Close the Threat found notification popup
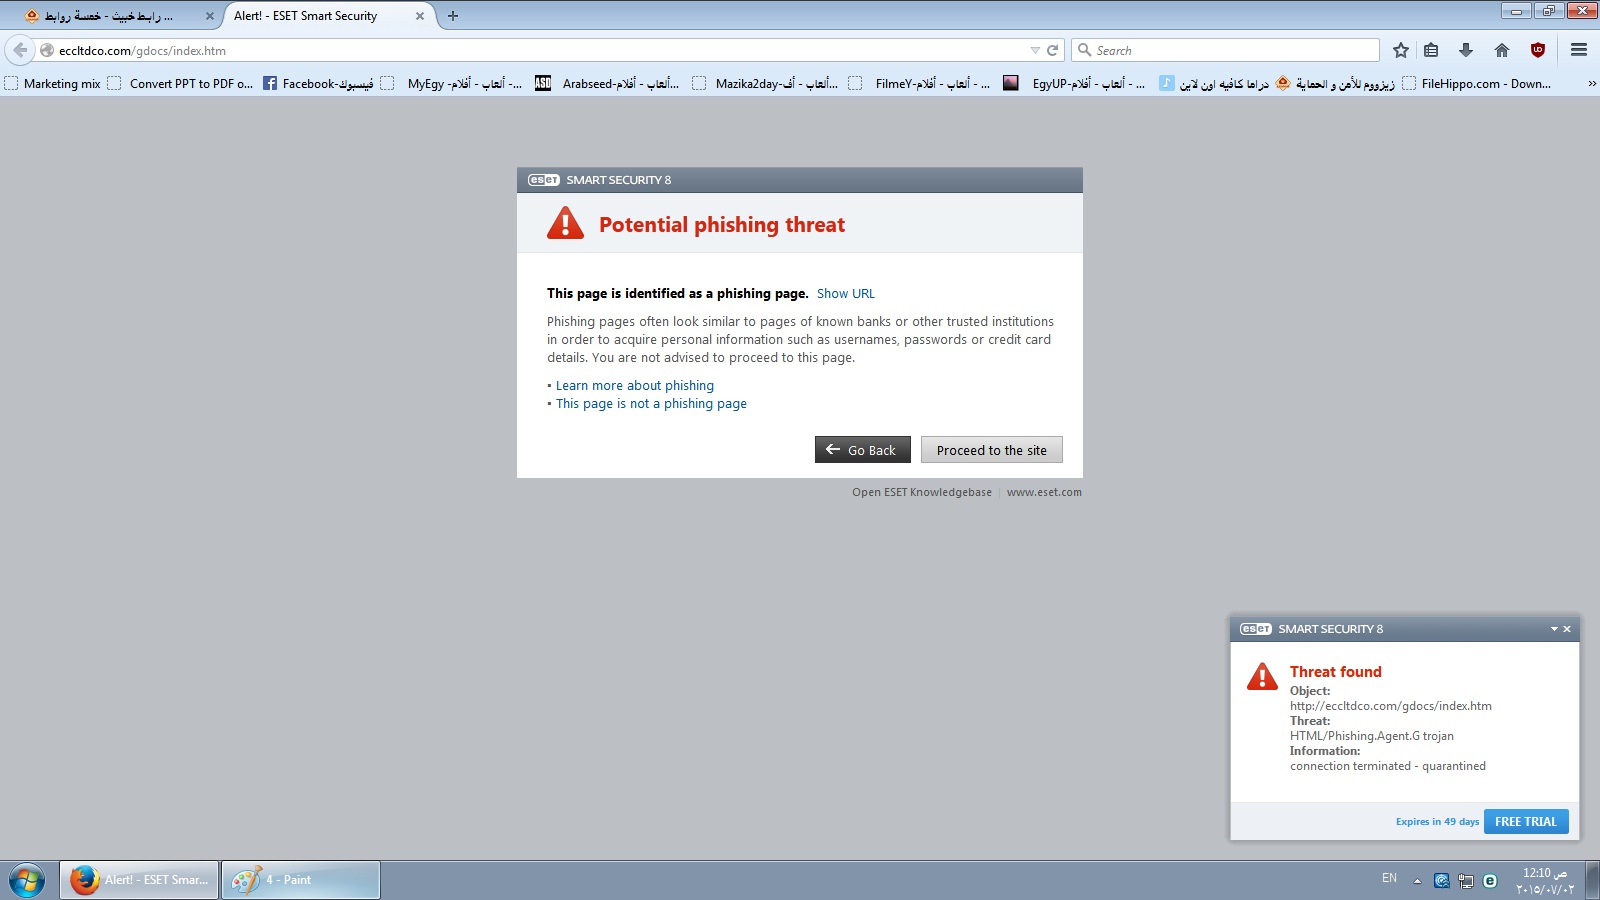1600x900 pixels. tap(1567, 629)
